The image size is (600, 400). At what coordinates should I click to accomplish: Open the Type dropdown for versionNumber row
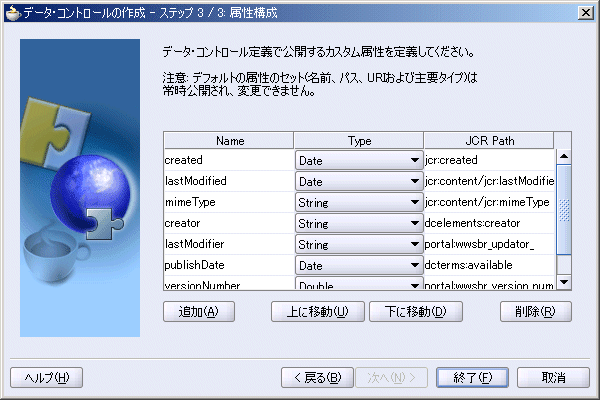point(359,284)
